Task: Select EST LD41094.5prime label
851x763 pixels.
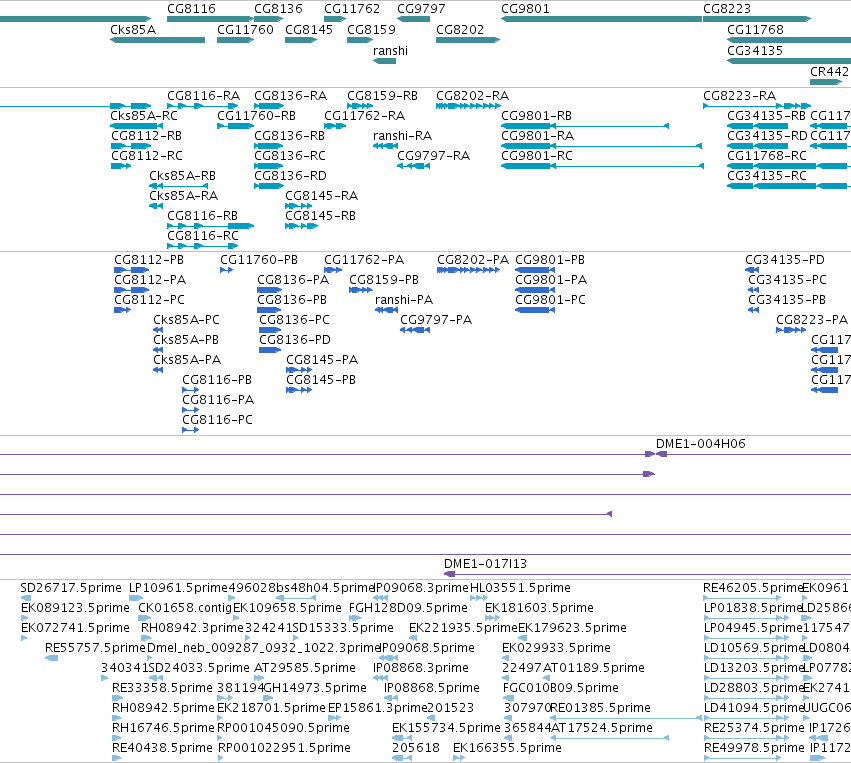Action: (x=753, y=708)
